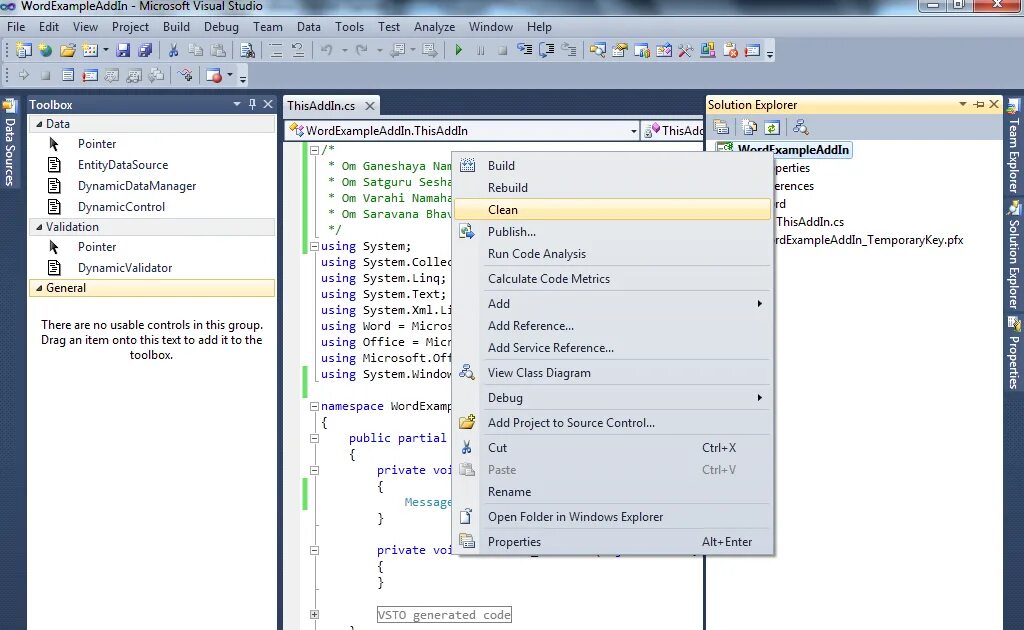Viewport: 1024px width, 630px height.
Task: Click the Copy icon in toolbar
Action: tap(195, 50)
